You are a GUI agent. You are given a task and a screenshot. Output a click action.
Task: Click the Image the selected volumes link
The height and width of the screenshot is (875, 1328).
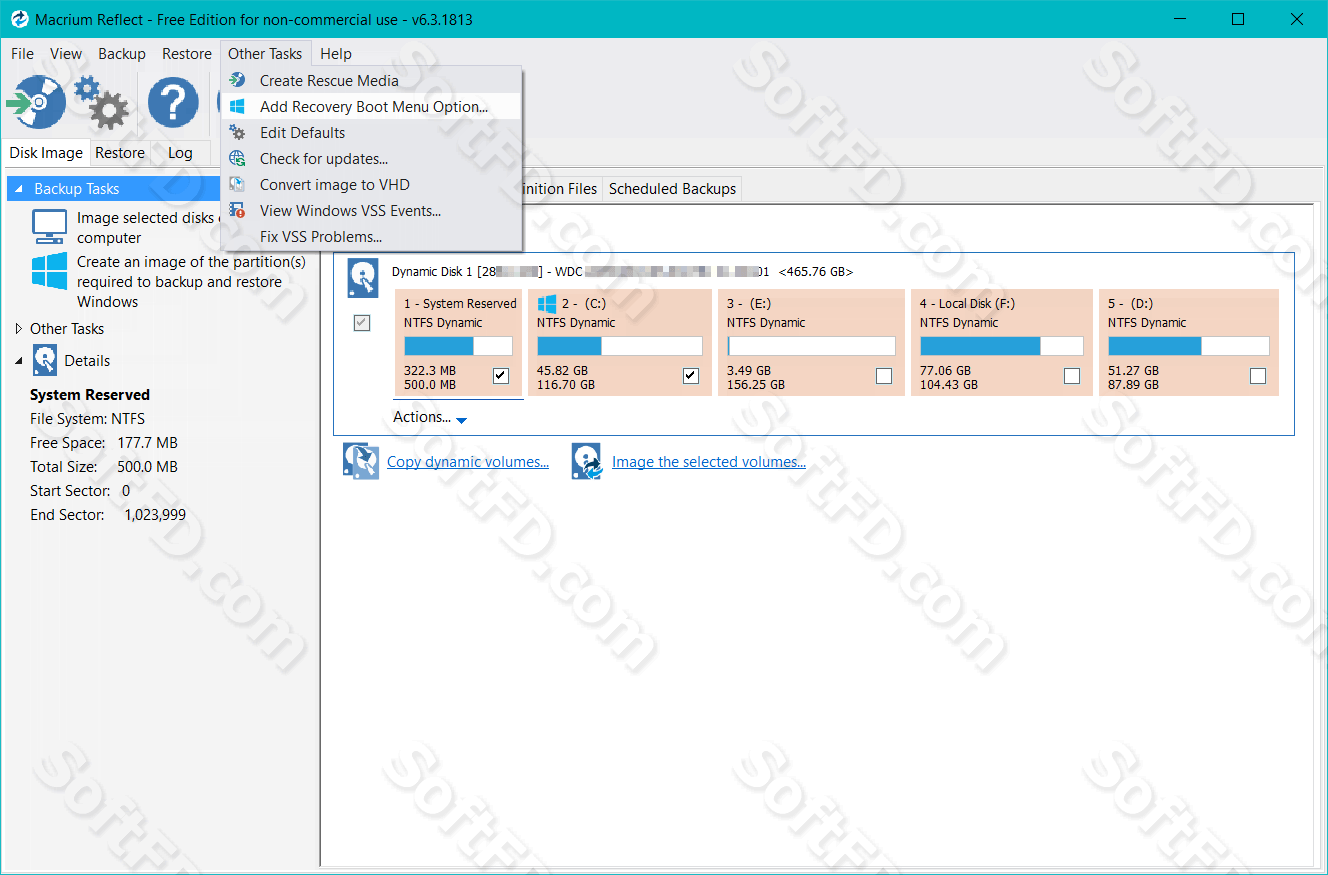(x=709, y=462)
